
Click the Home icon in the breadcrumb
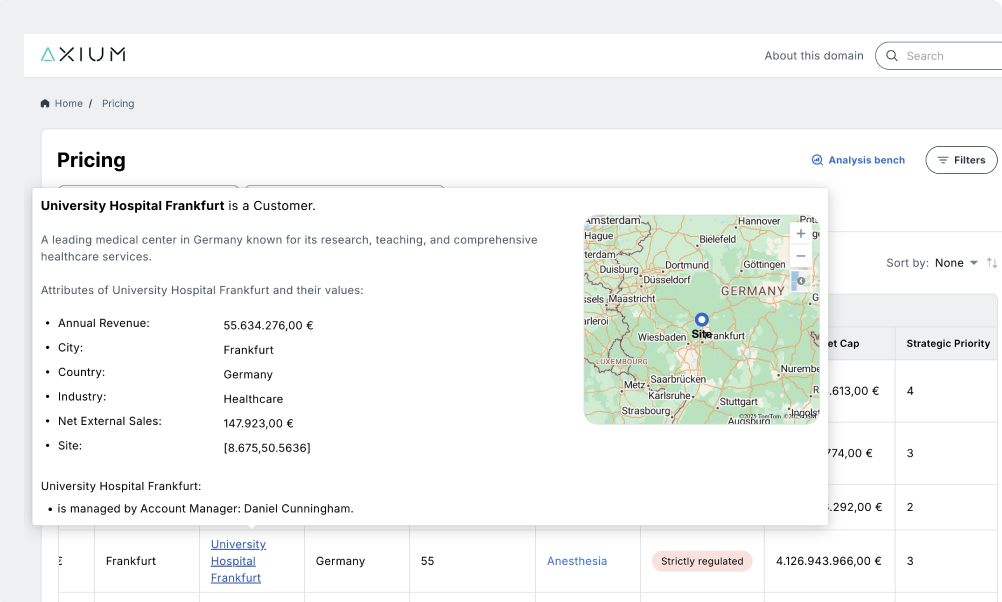(x=45, y=104)
